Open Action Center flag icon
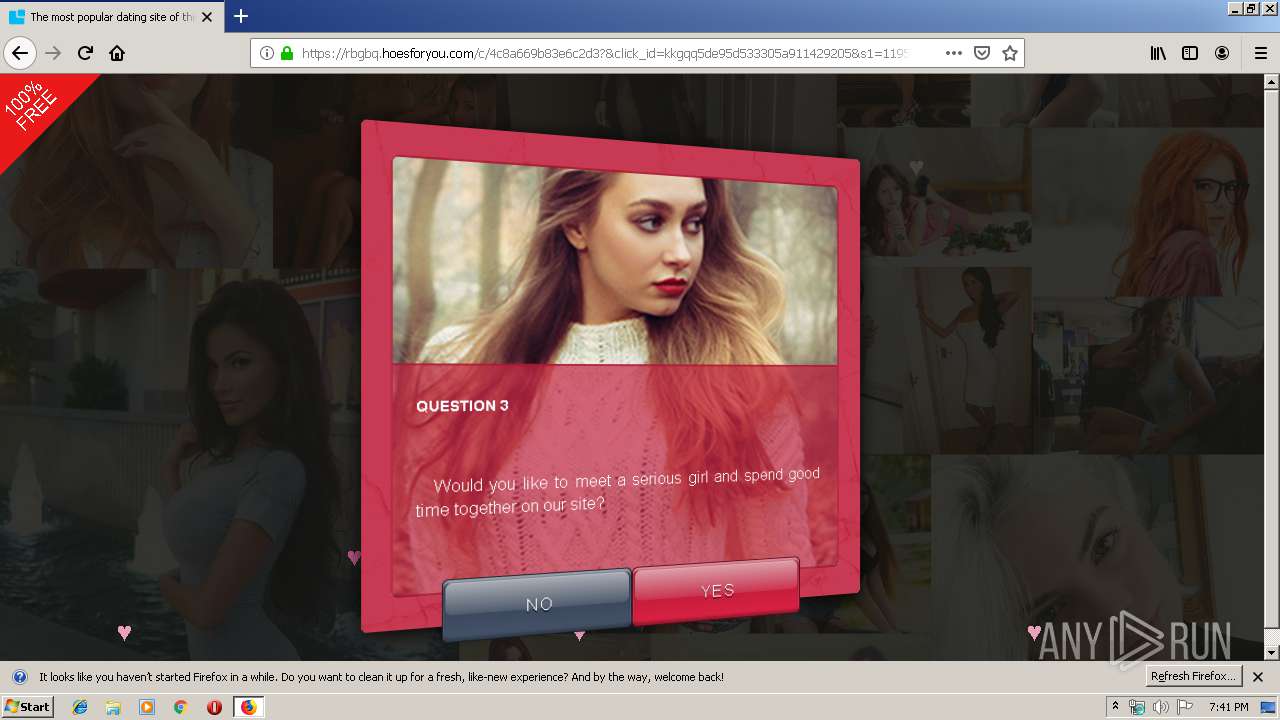The image size is (1280, 720). pos(1185,707)
